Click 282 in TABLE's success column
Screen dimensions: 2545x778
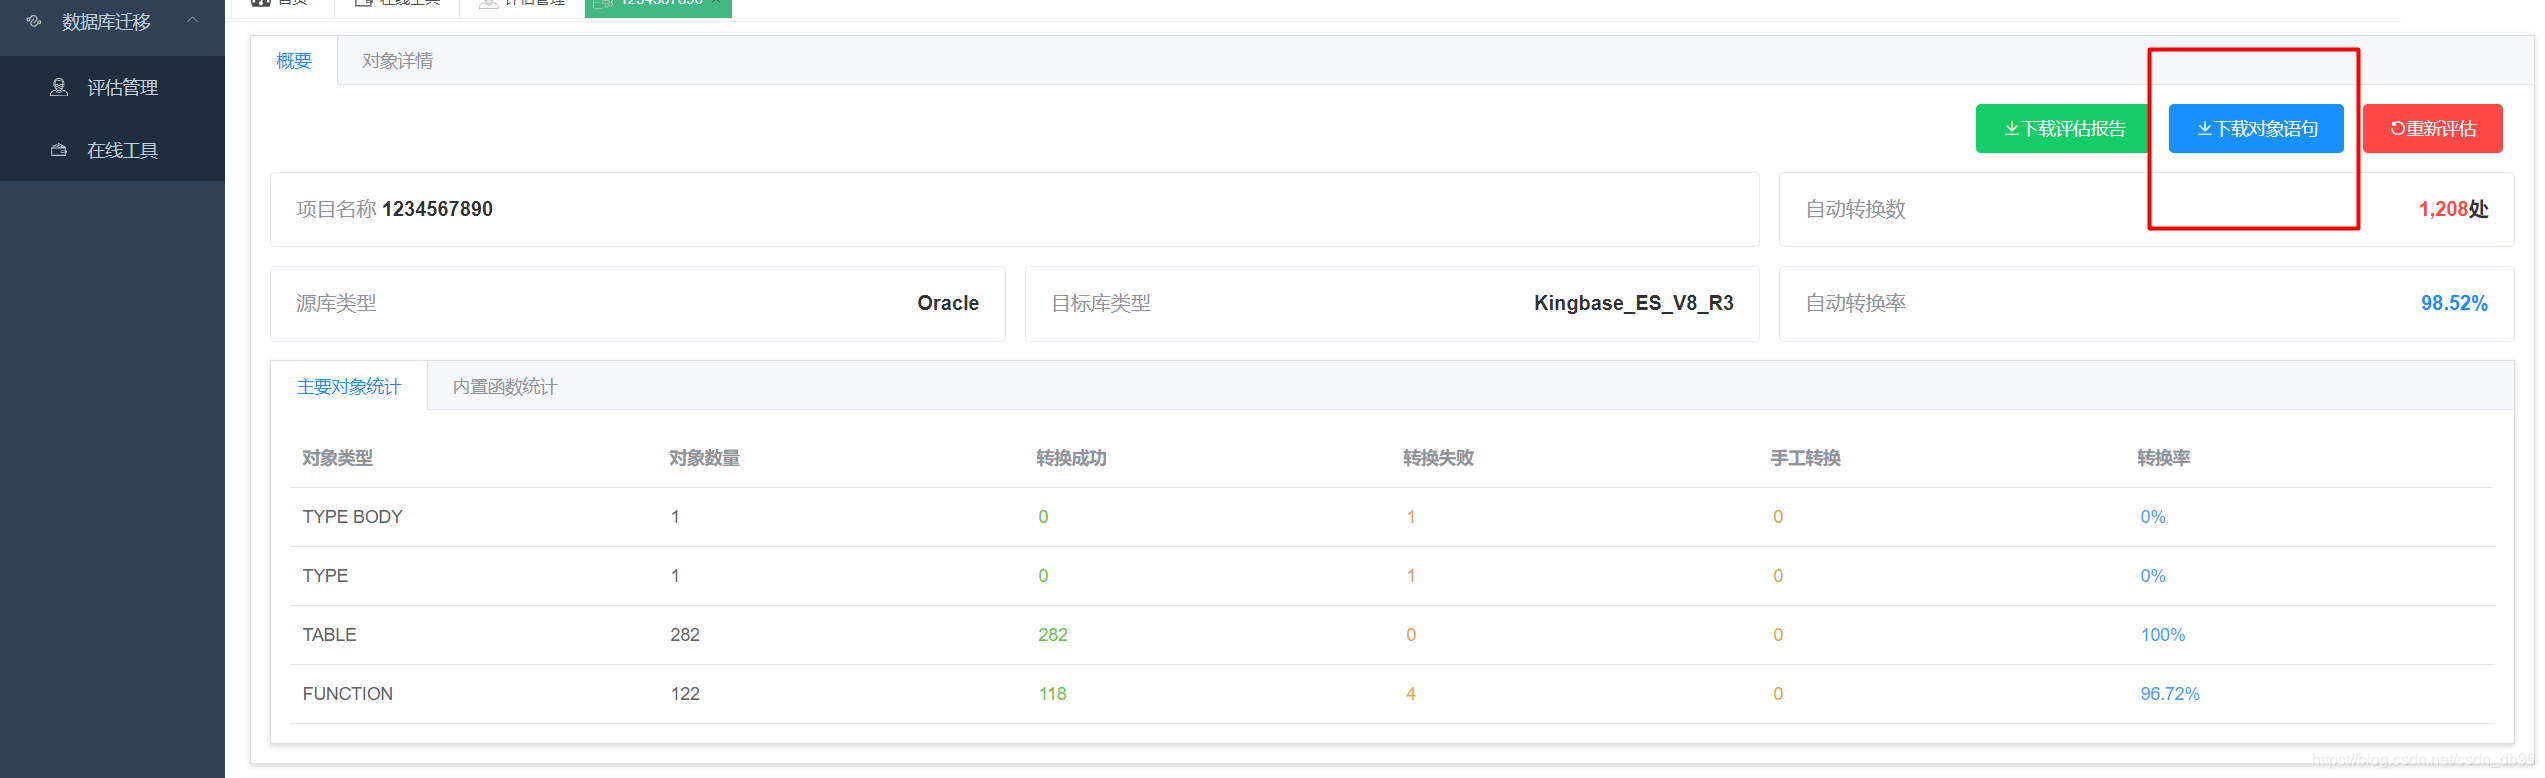[x=1052, y=635]
